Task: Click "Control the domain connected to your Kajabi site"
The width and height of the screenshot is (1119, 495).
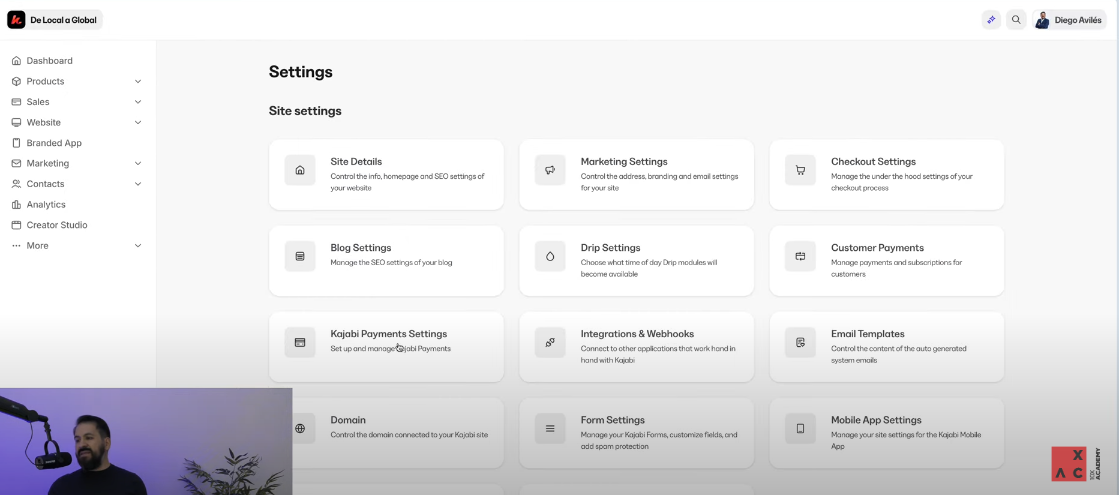Action: (409, 435)
